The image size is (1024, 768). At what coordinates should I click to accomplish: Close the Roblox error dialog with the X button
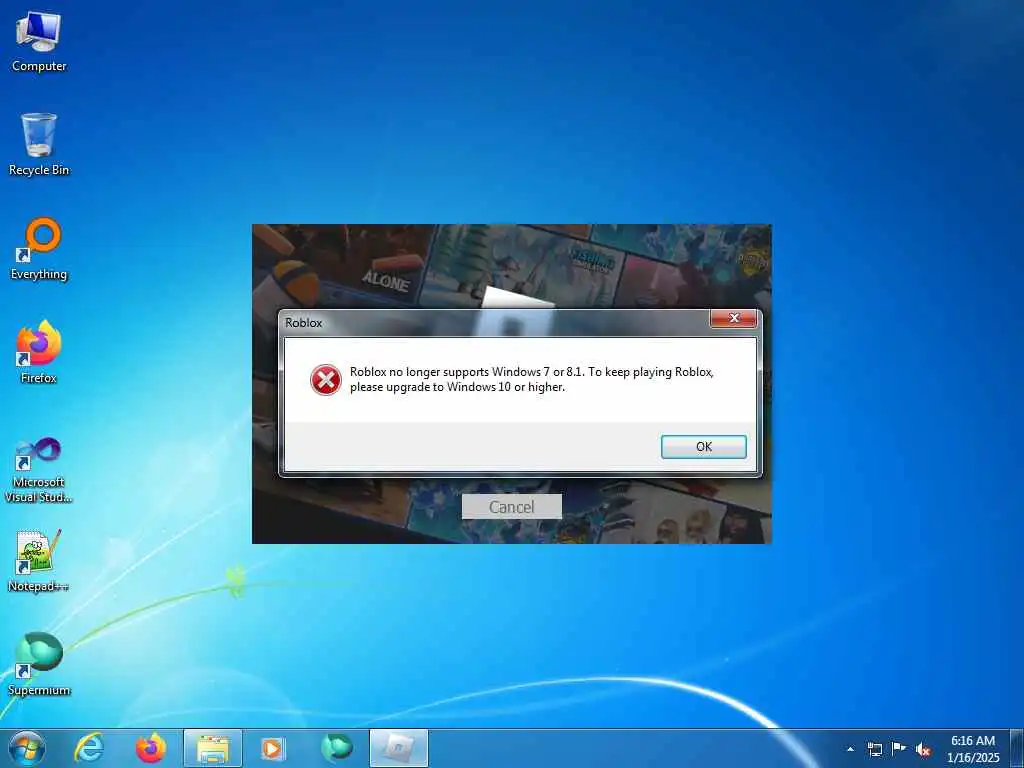733,319
